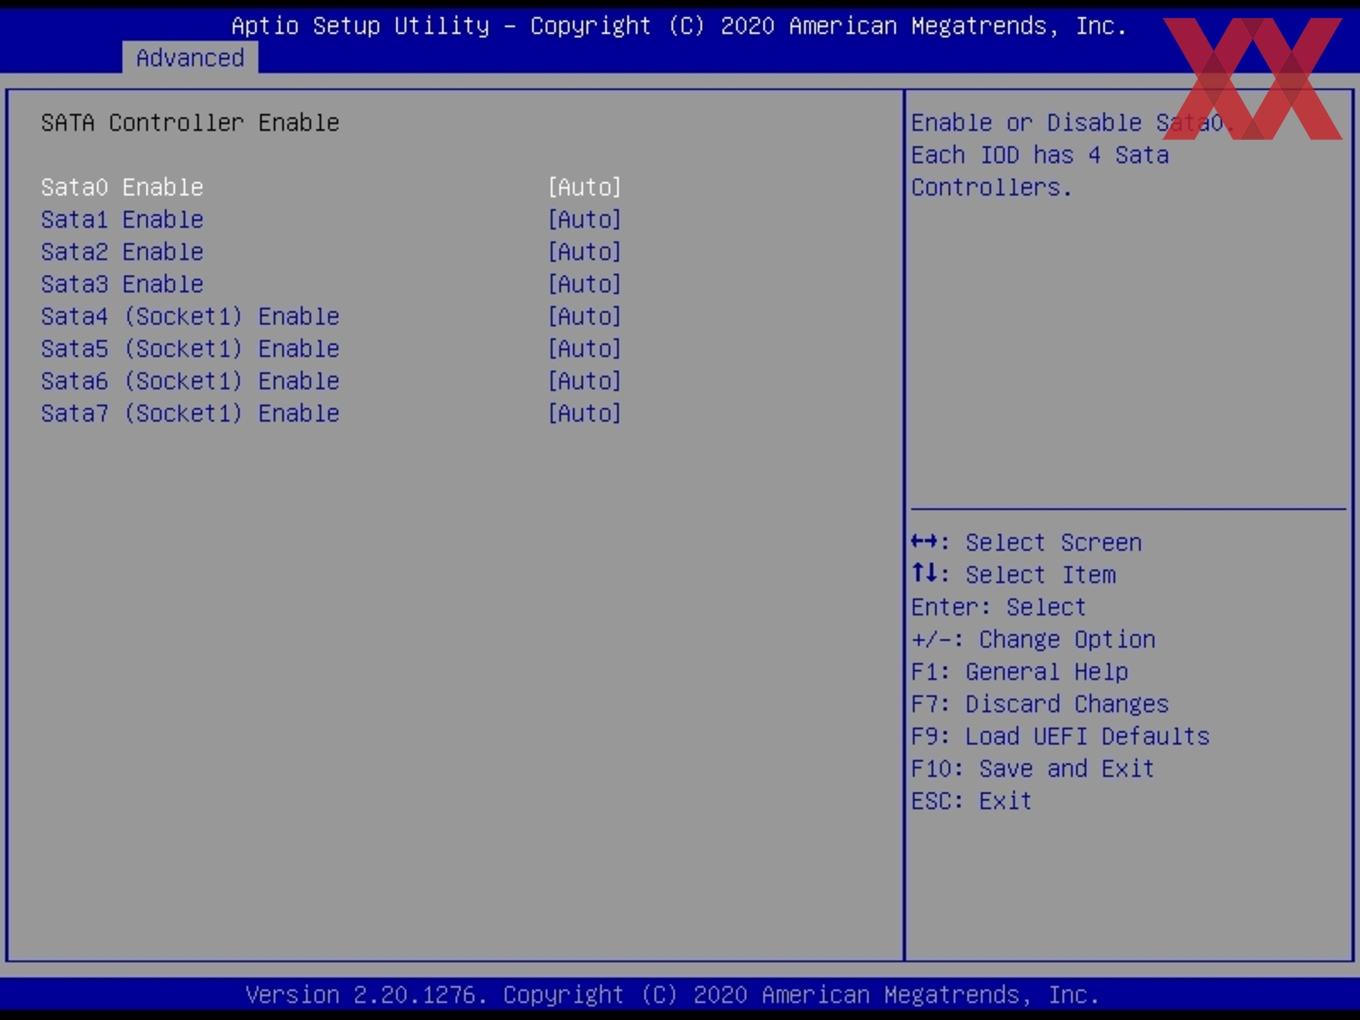The image size is (1360, 1020).
Task: Click the 'F9: Load UEFI Defaults' hint
Action: [1060, 736]
